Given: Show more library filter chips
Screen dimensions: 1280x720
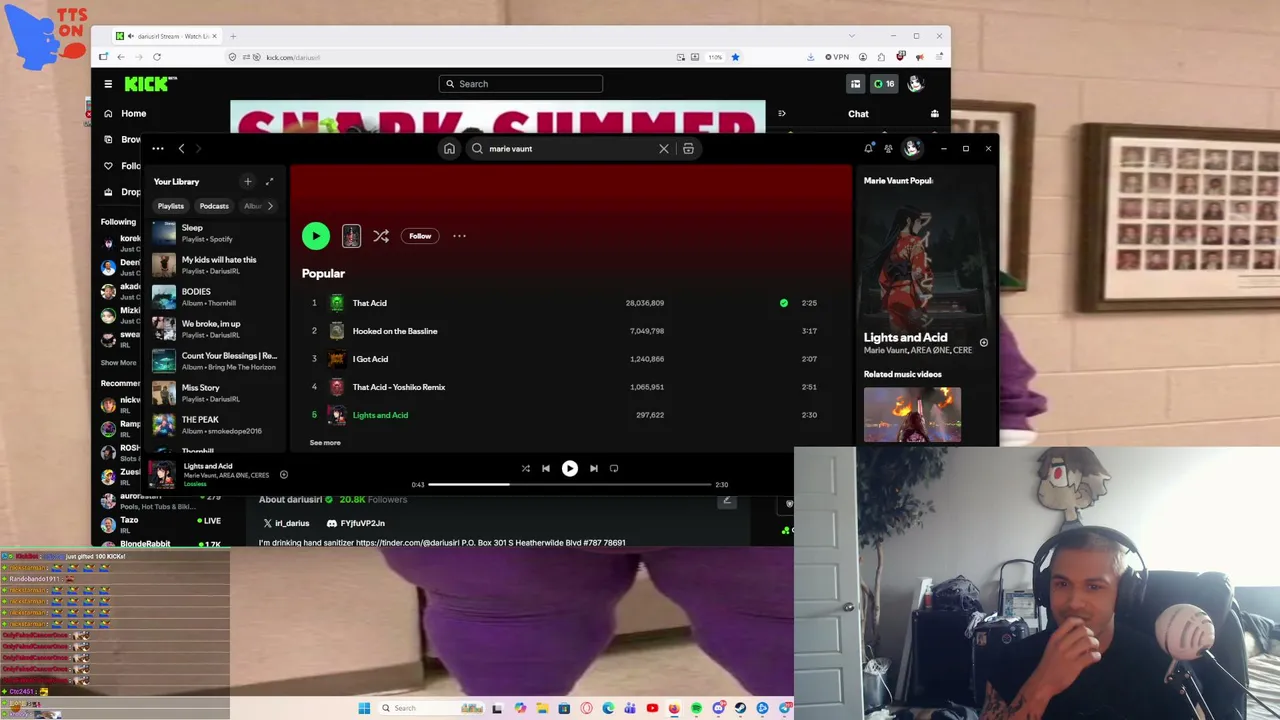Looking at the screenshot, I should (x=269, y=206).
